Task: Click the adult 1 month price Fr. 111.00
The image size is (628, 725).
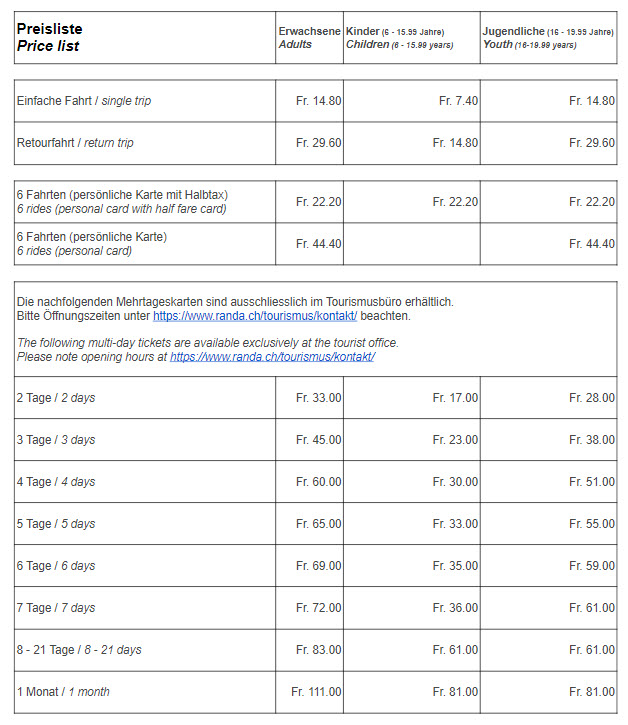Action: (316, 692)
